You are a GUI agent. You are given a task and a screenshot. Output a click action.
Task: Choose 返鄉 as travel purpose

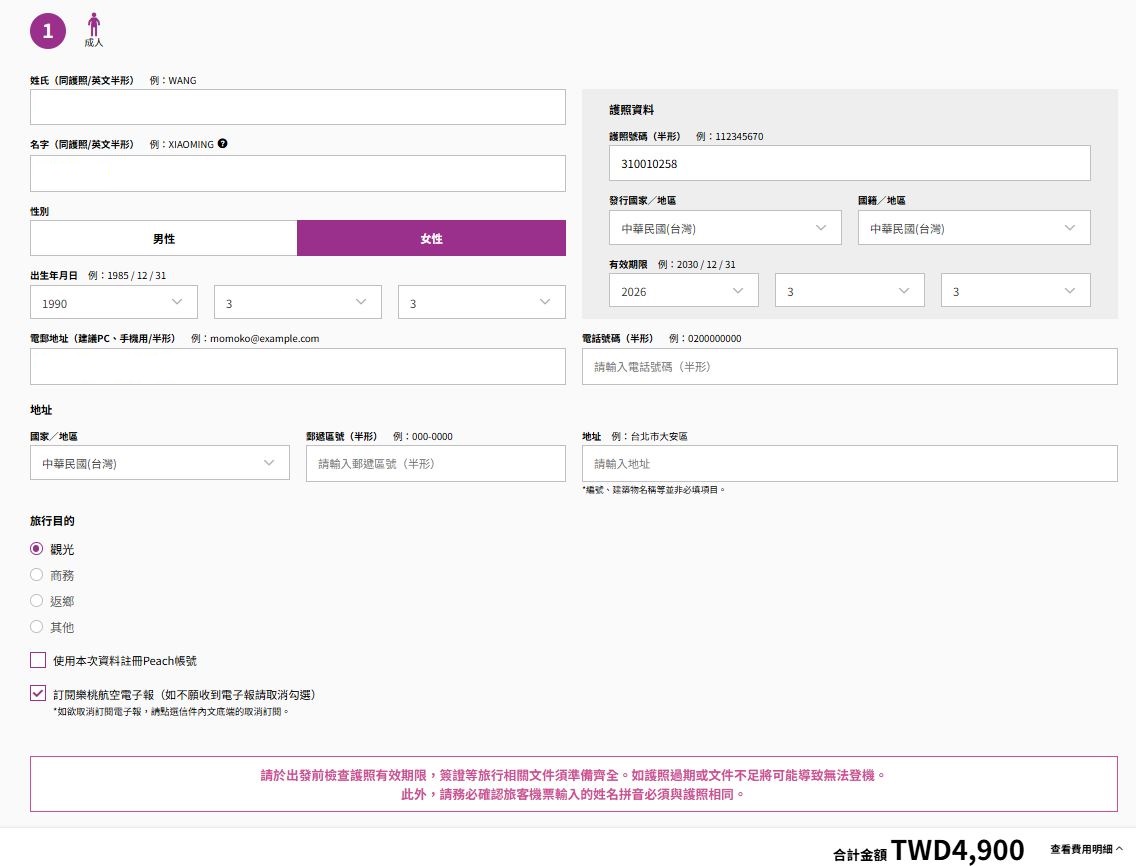pos(36,601)
